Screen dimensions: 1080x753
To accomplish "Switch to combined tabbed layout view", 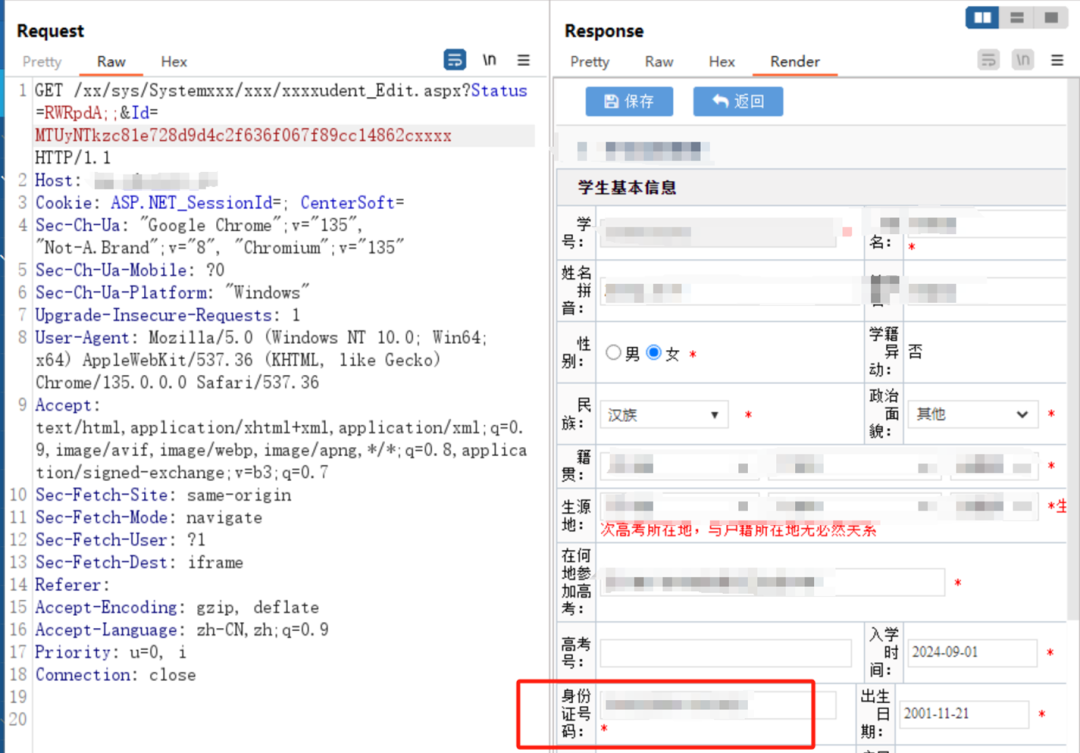I will pyautogui.click(x=1051, y=17).
